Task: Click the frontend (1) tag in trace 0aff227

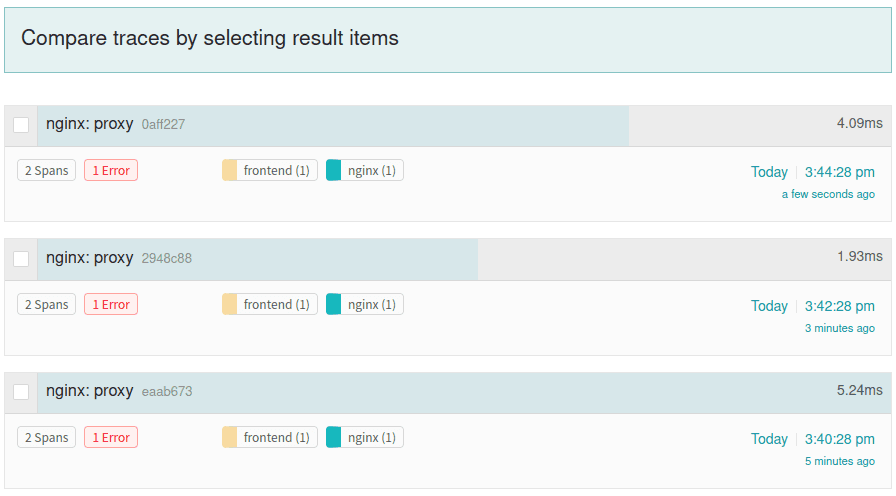Action: 270,171
